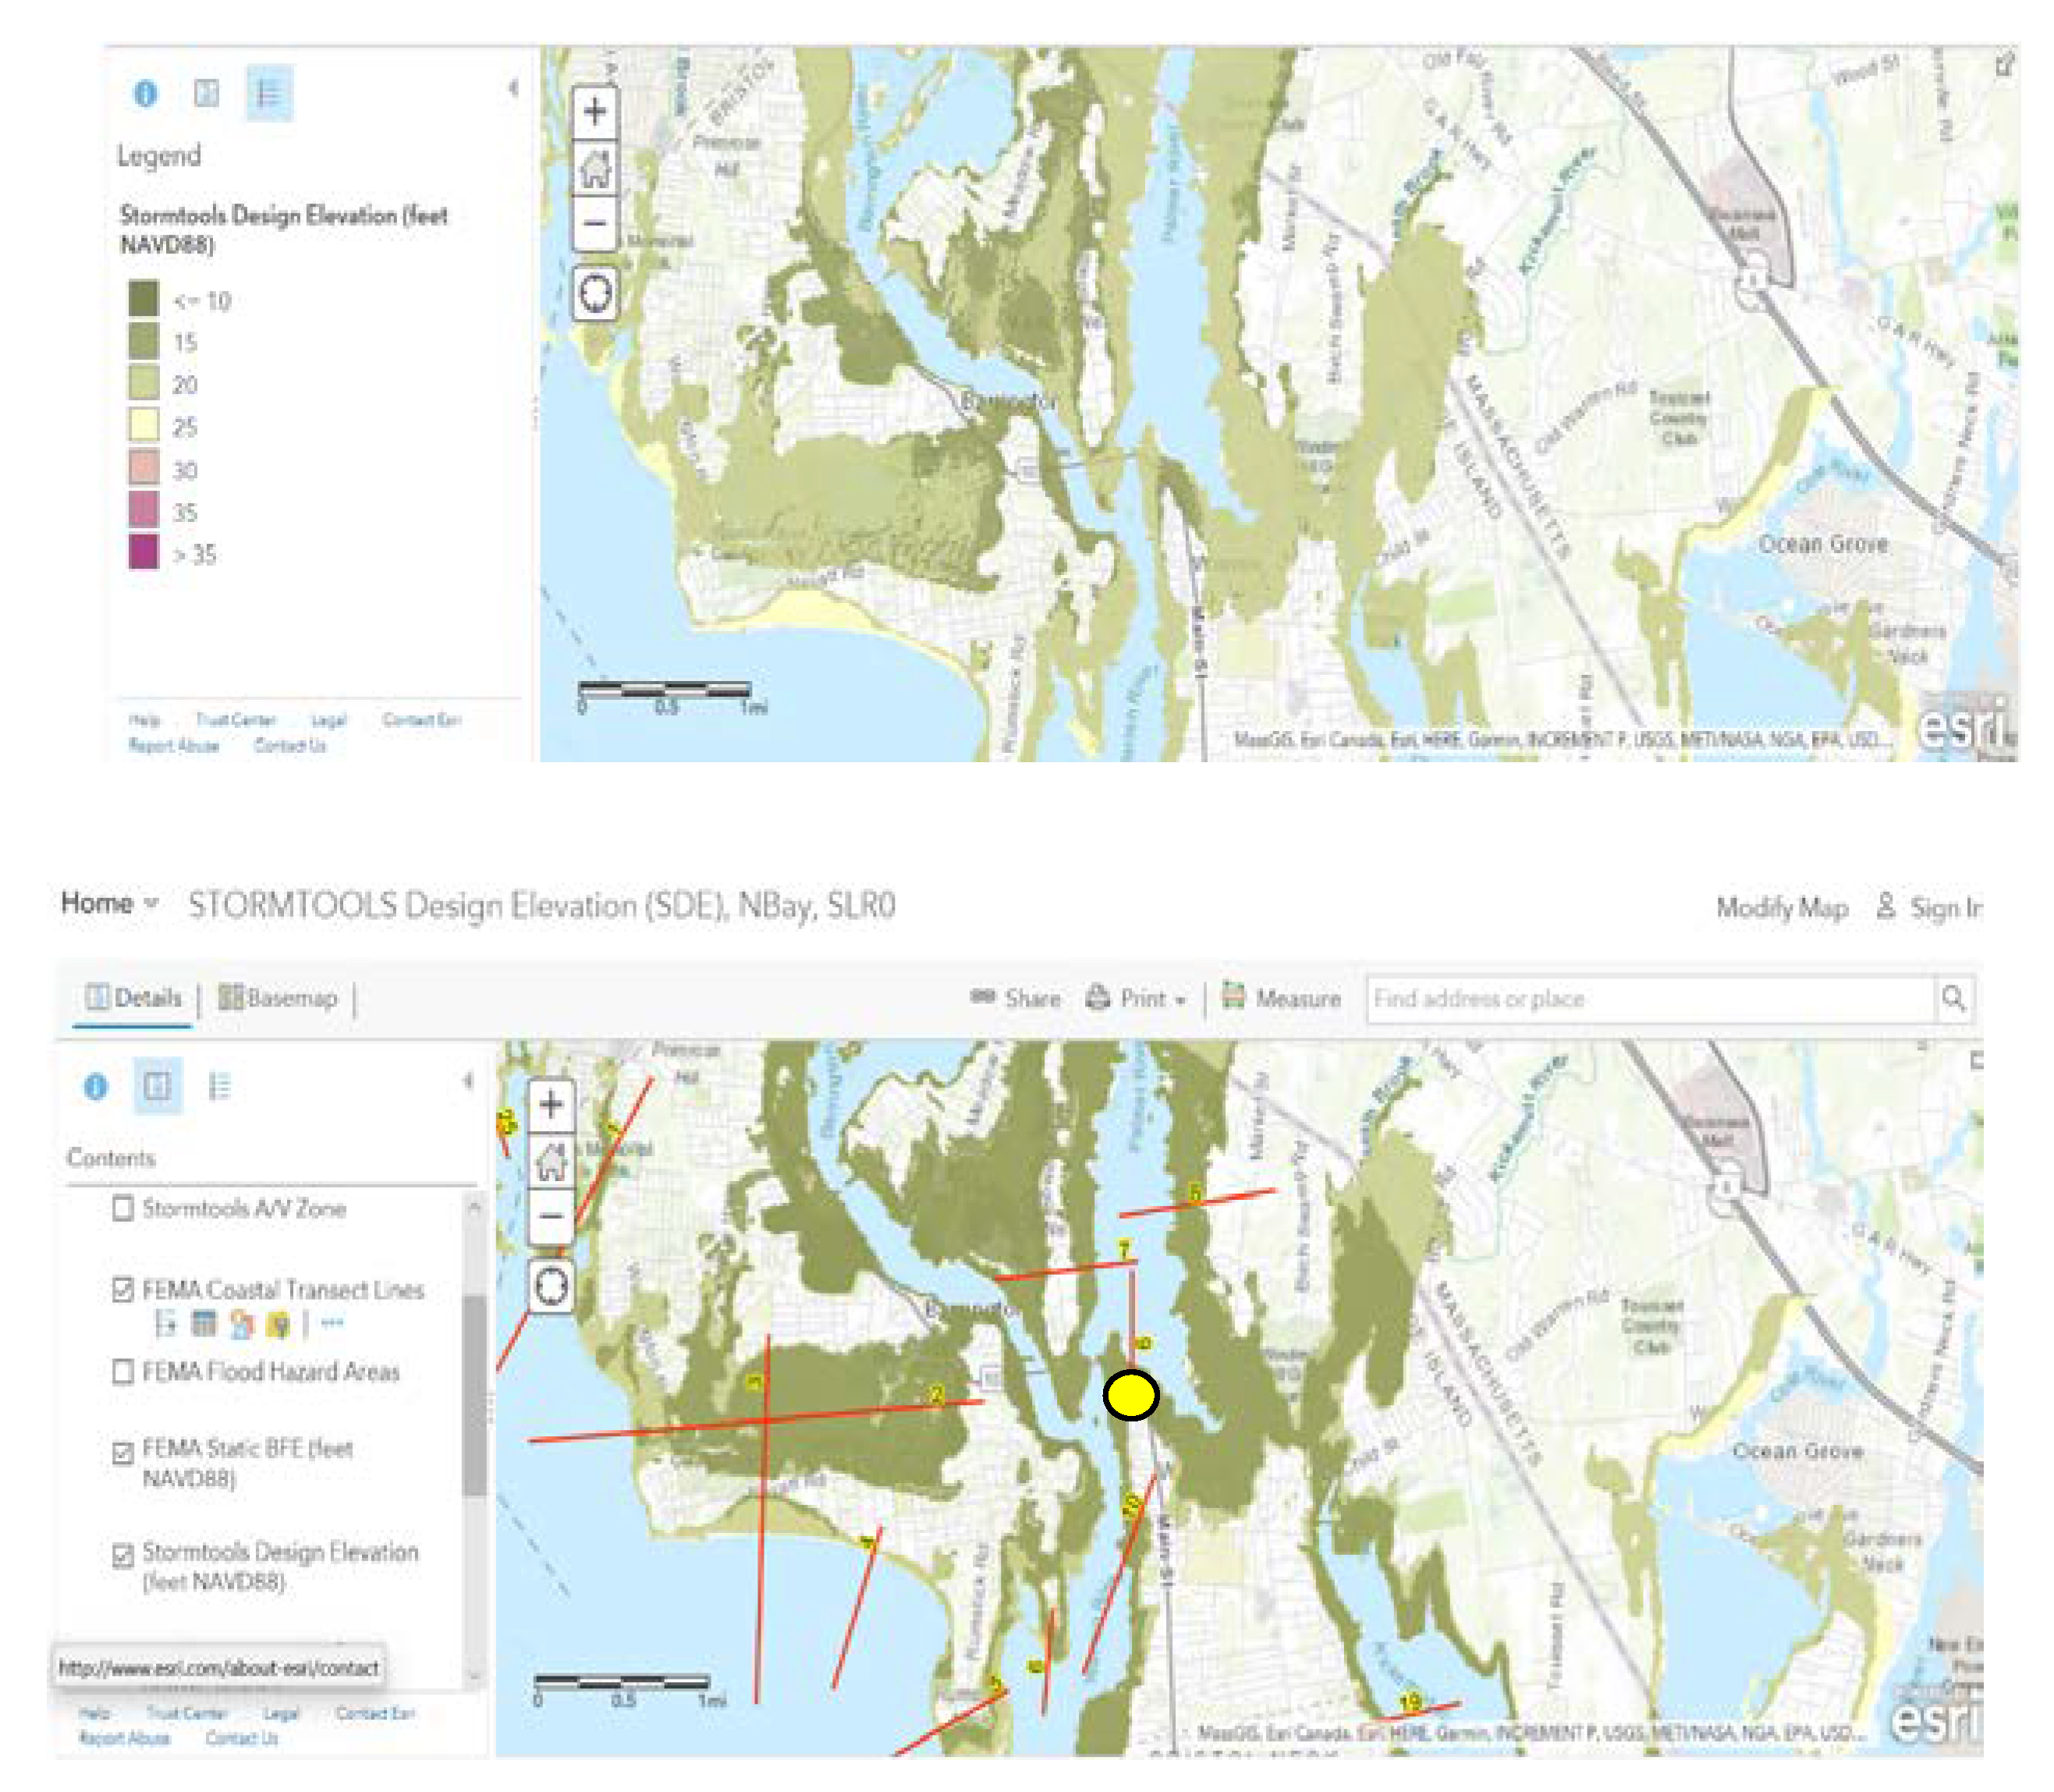Image resolution: width=2054 pixels, height=1792 pixels.
Task: Click the Find address or place field
Action: (x=1648, y=998)
